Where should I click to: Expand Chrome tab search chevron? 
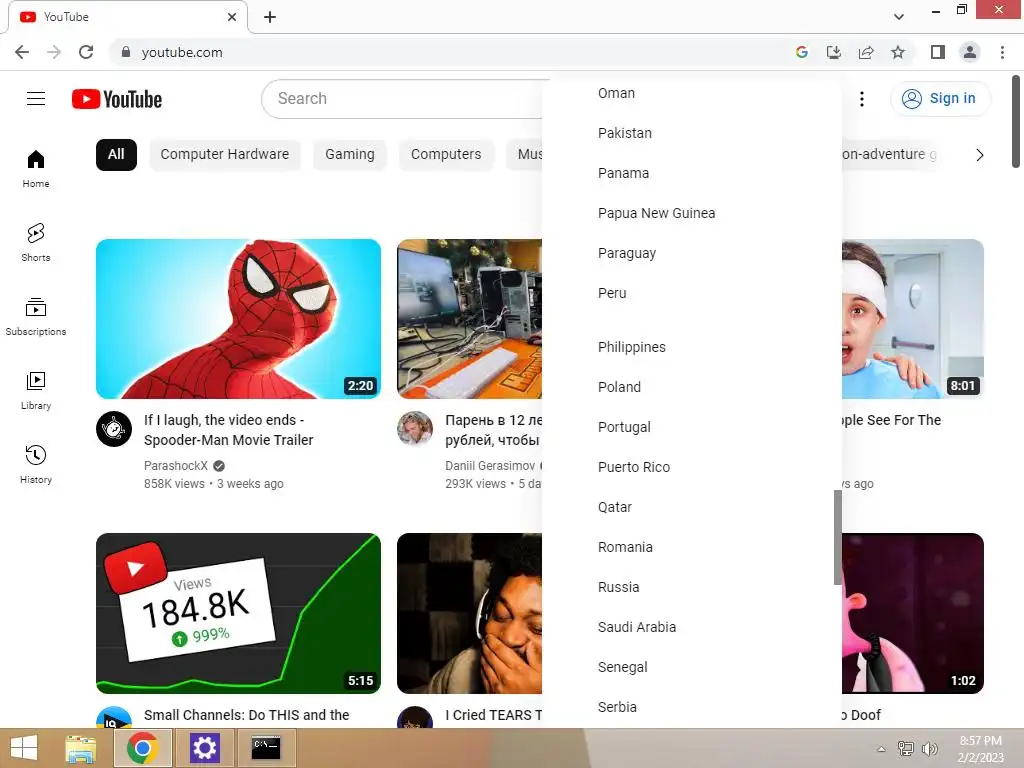click(x=899, y=17)
